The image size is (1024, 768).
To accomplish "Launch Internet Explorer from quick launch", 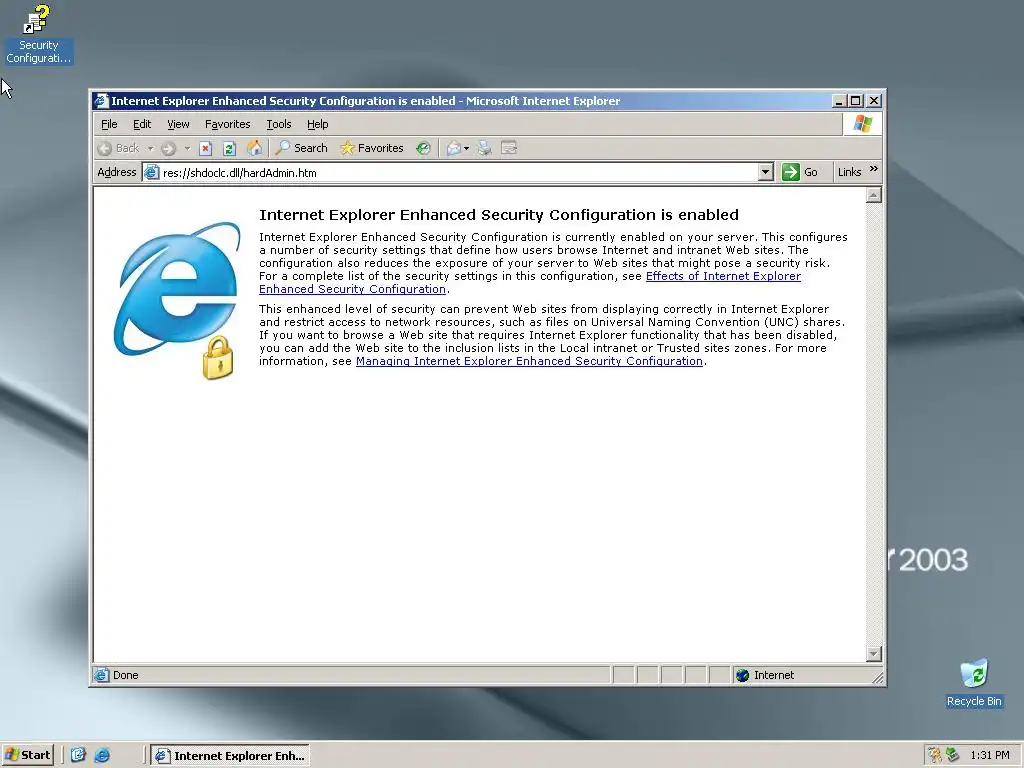I will click(102, 755).
